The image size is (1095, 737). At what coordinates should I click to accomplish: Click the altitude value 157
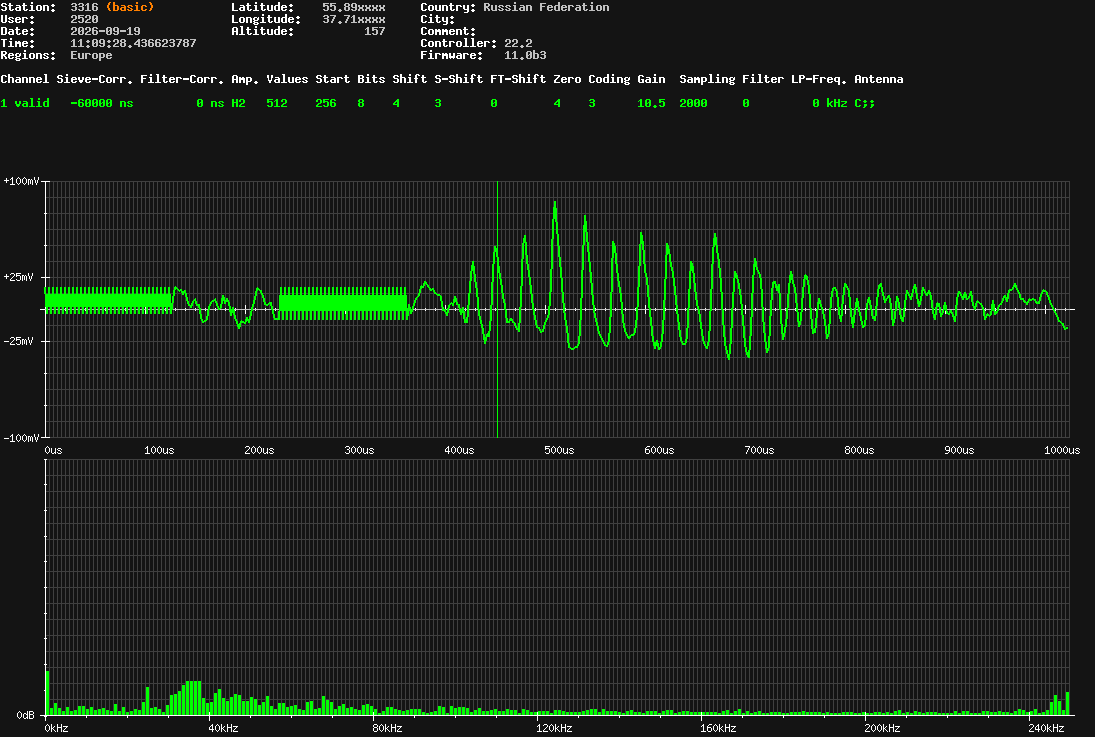coord(374,31)
